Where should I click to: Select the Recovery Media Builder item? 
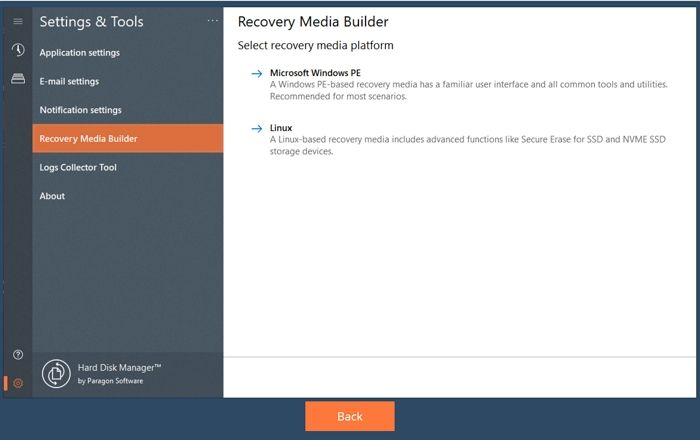click(88, 139)
